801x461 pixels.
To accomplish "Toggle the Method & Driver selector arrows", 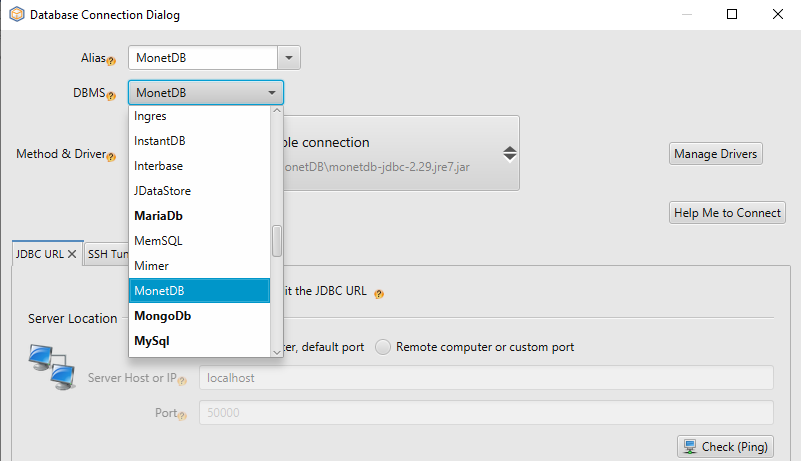I will 509,153.
